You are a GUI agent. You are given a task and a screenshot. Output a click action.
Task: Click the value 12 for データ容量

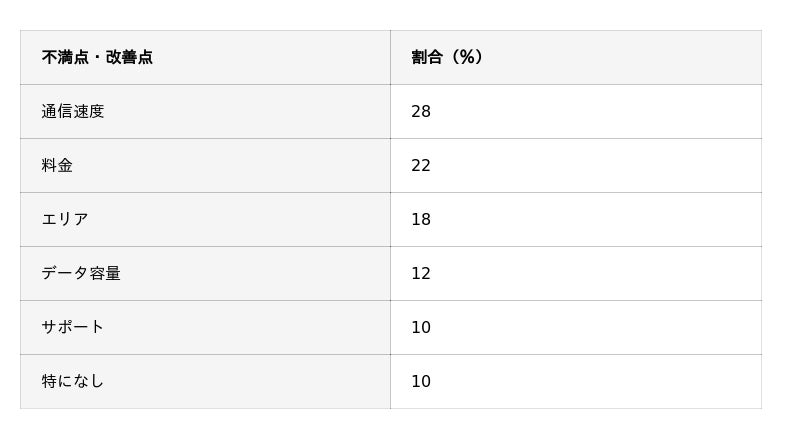point(421,273)
